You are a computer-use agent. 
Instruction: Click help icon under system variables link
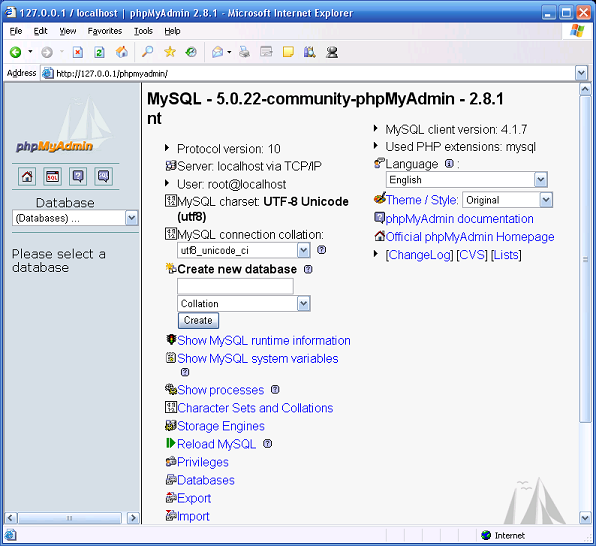(x=185, y=372)
